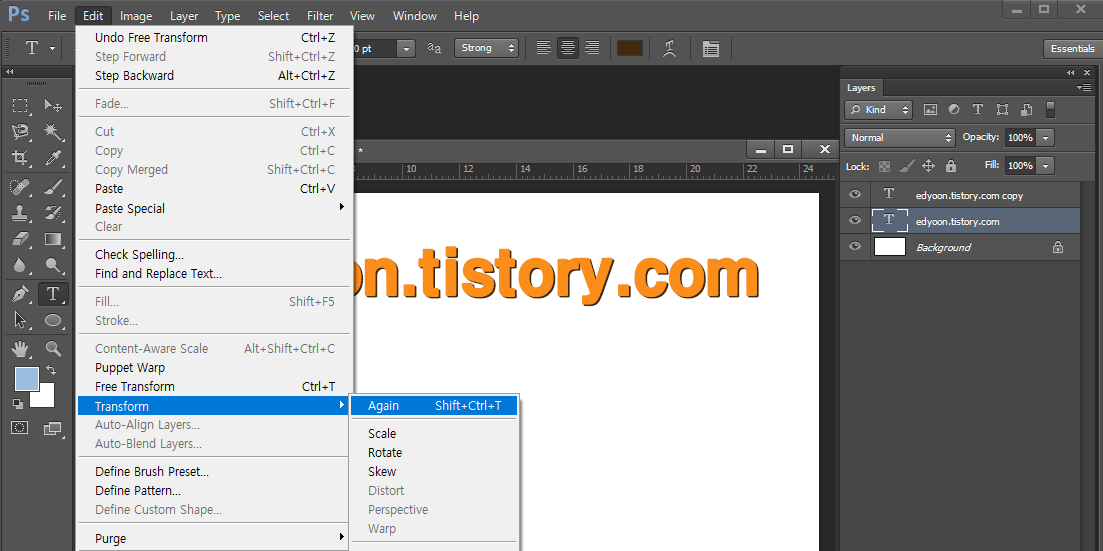Select the Horizontal Type tool
Image resolution: width=1103 pixels, height=551 pixels.
point(53,294)
